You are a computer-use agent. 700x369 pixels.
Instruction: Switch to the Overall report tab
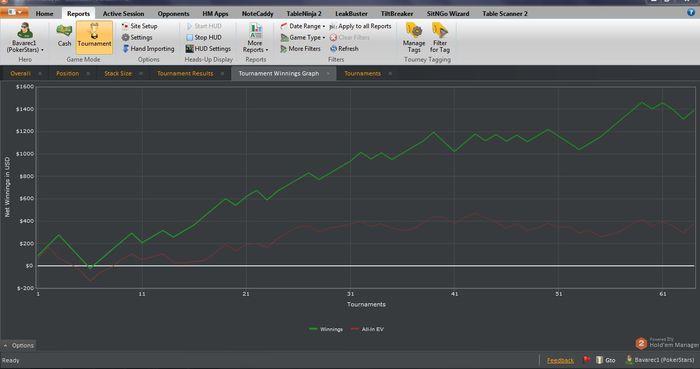(21, 74)
